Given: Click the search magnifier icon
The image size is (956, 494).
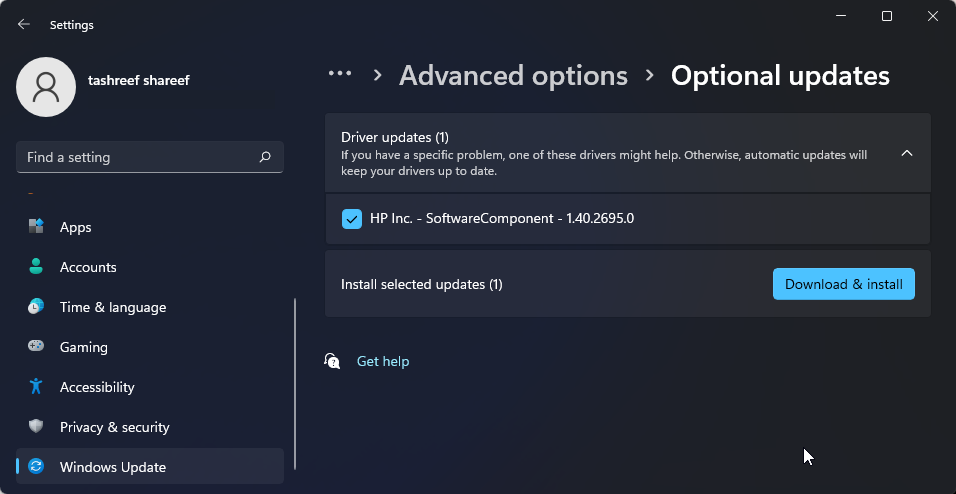Looking at the screenshot, I should pyautogui.click(x=265, y=157).
